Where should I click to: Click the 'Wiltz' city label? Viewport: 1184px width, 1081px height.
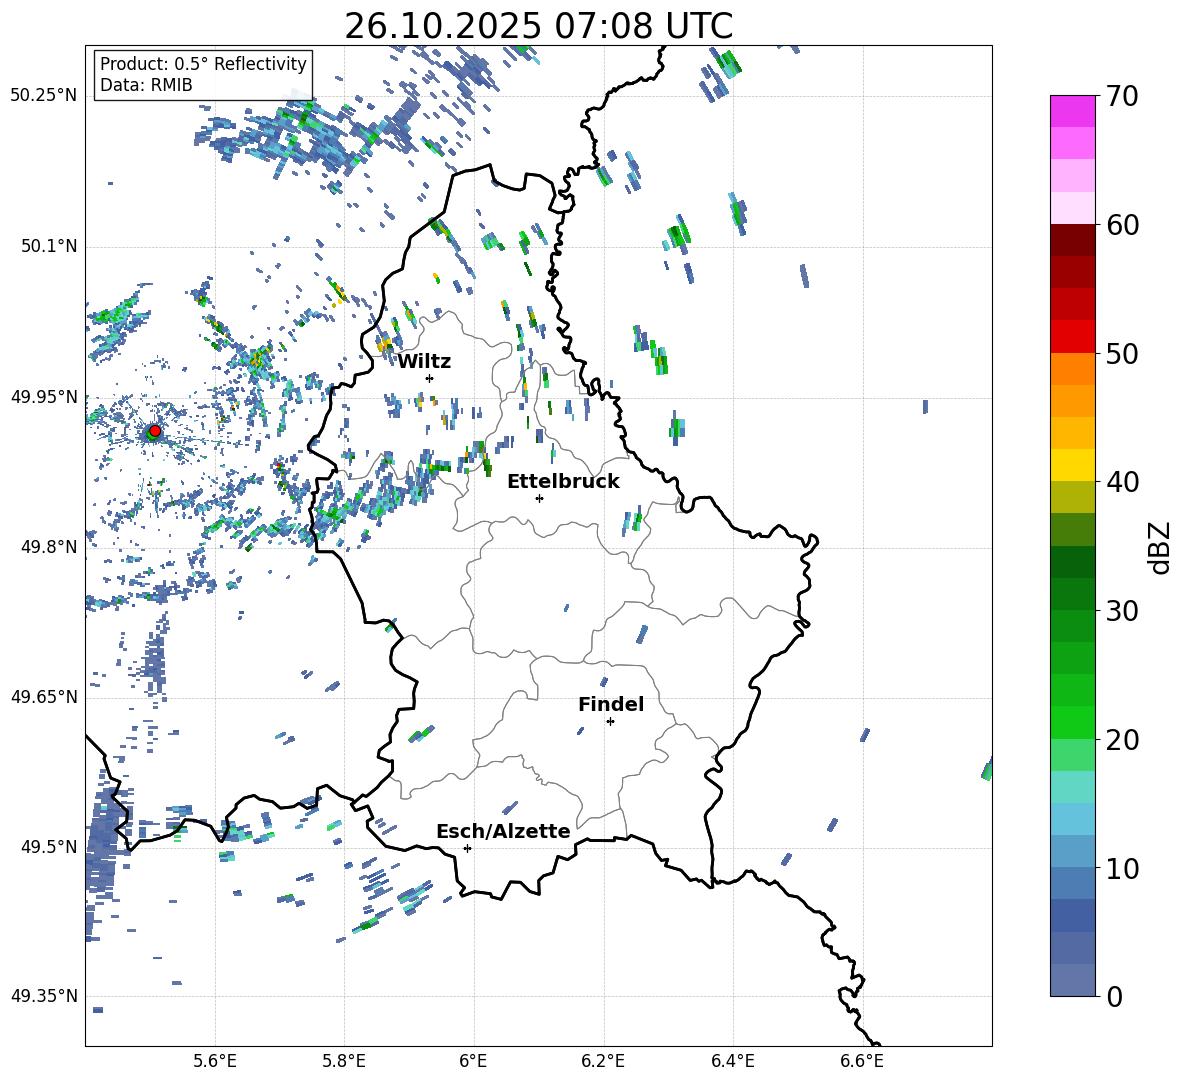[424, 362]
